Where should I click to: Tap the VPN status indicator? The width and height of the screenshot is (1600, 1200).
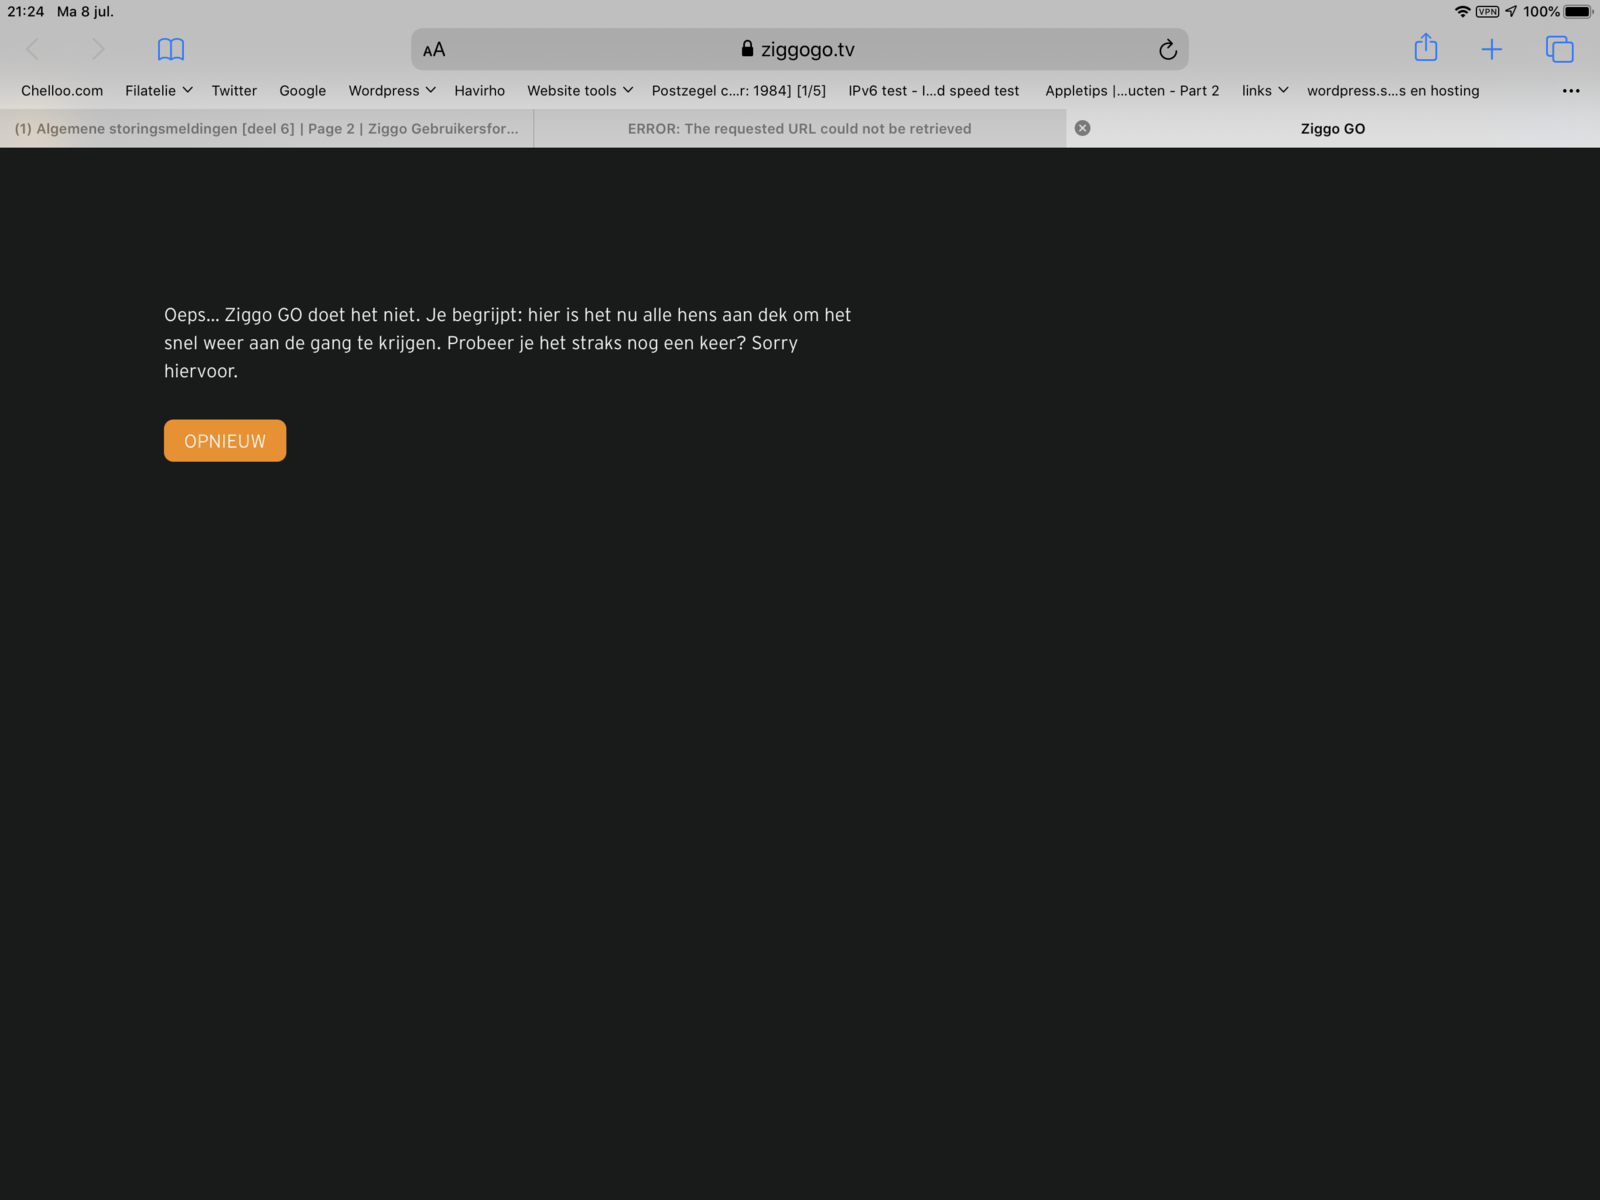point(1487,12)
